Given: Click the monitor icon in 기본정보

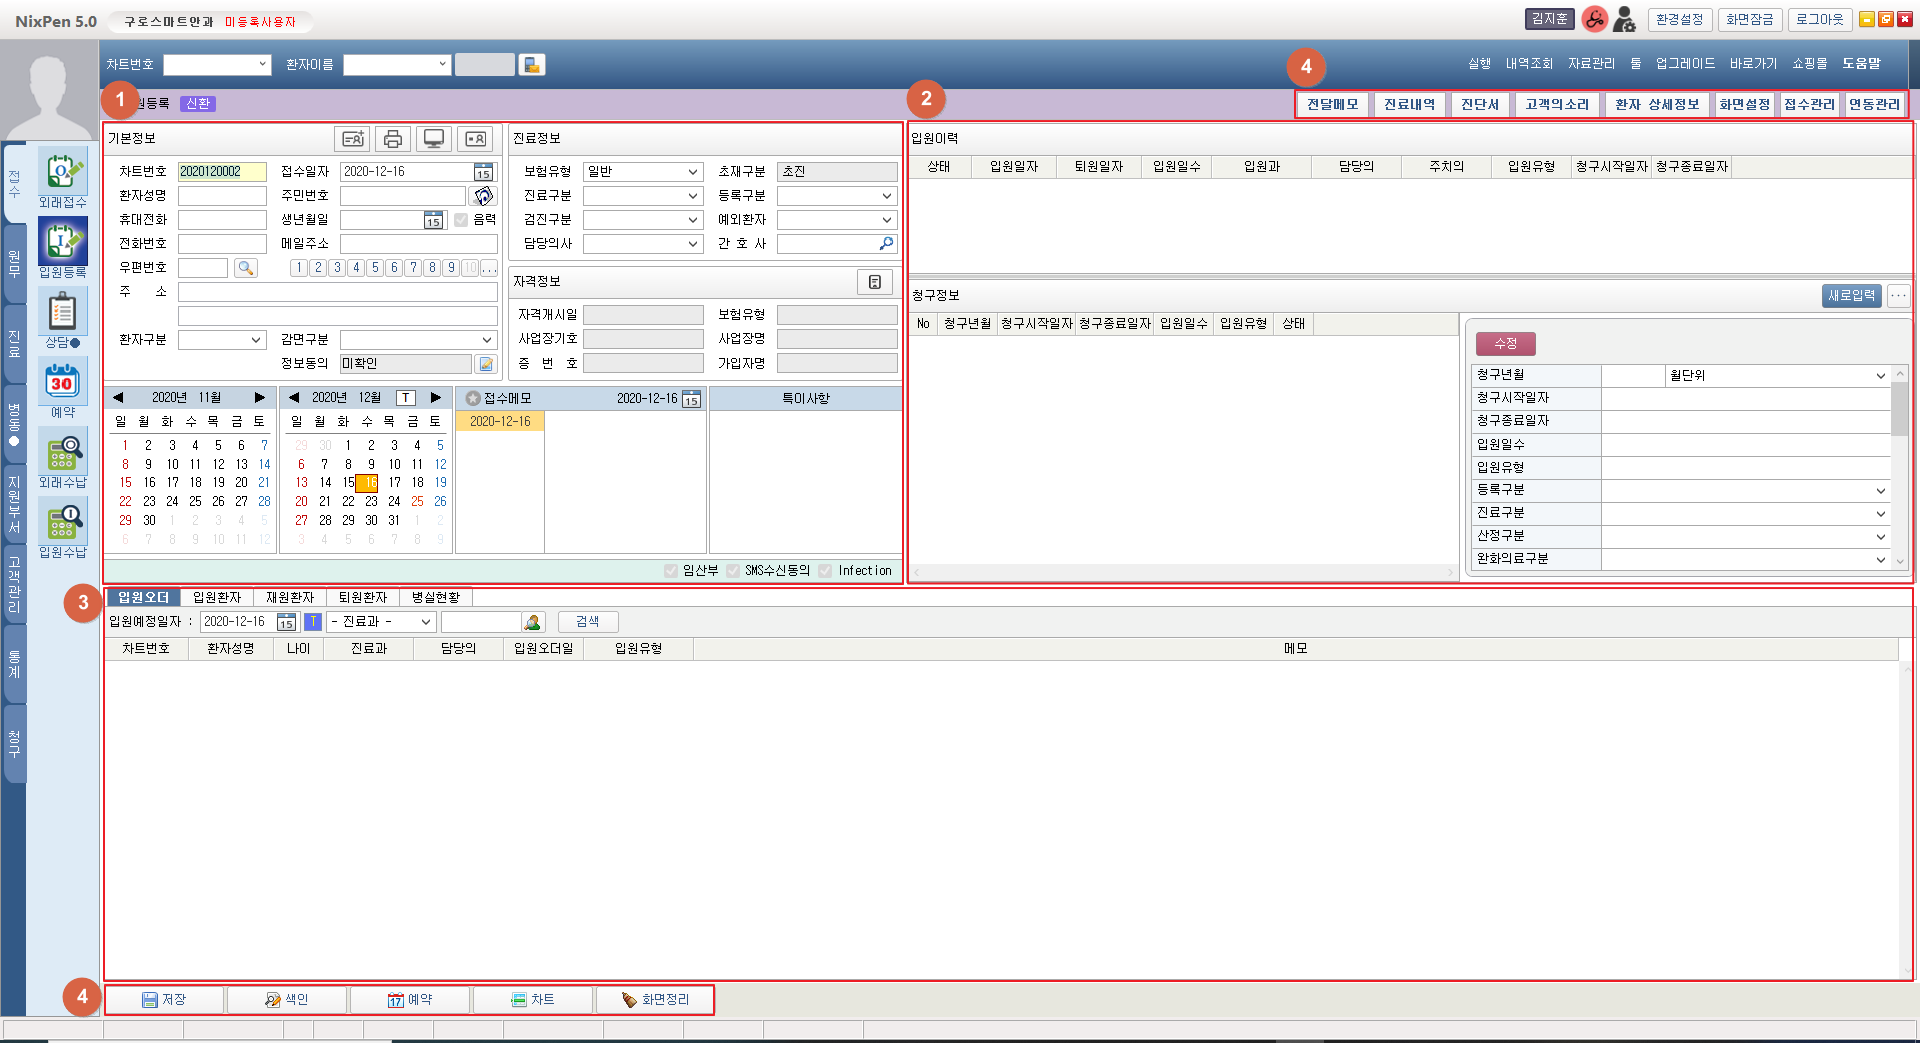Looking at the screenshot, I should point(434,139).
